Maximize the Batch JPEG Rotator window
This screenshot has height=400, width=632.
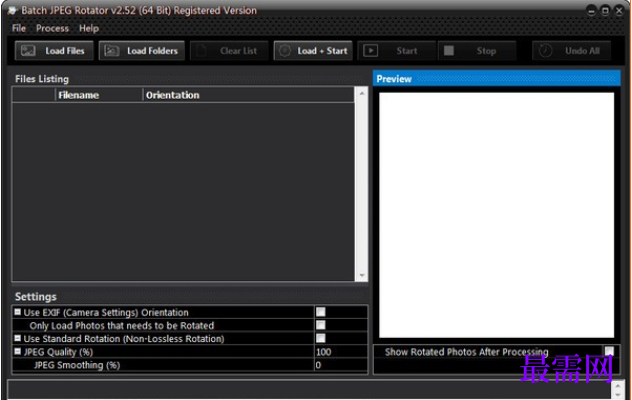[x=605, y=11]
